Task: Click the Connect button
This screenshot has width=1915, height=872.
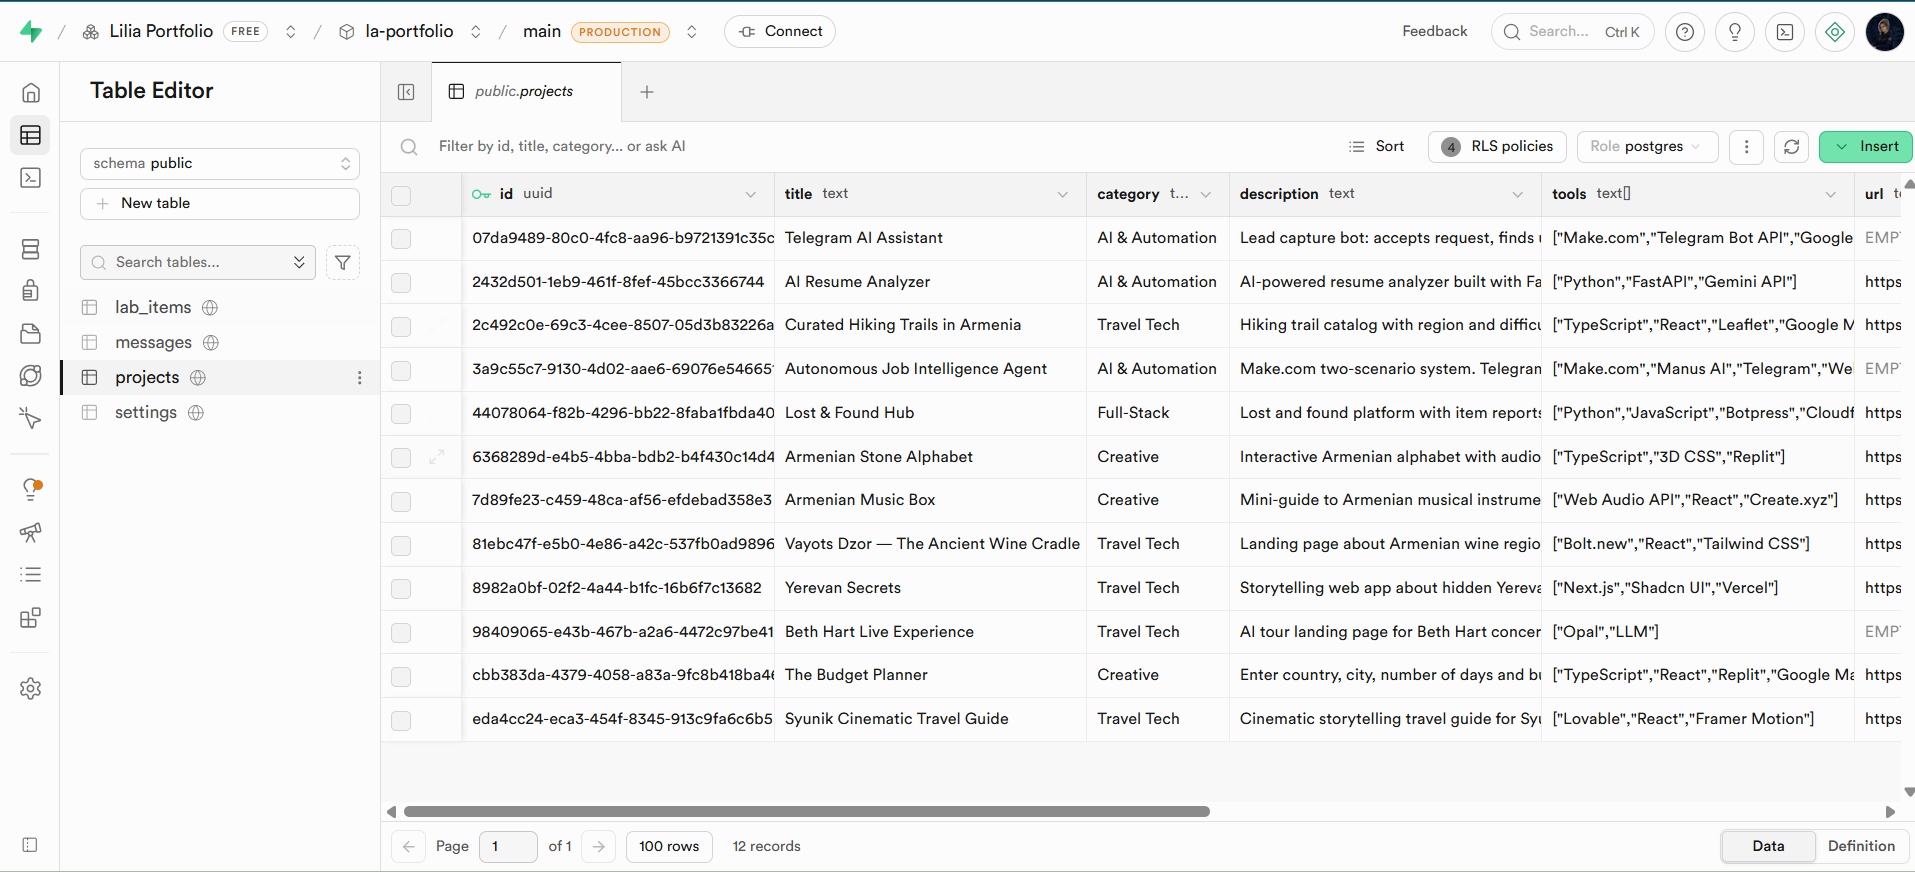Action: click(x=780, y=32)
